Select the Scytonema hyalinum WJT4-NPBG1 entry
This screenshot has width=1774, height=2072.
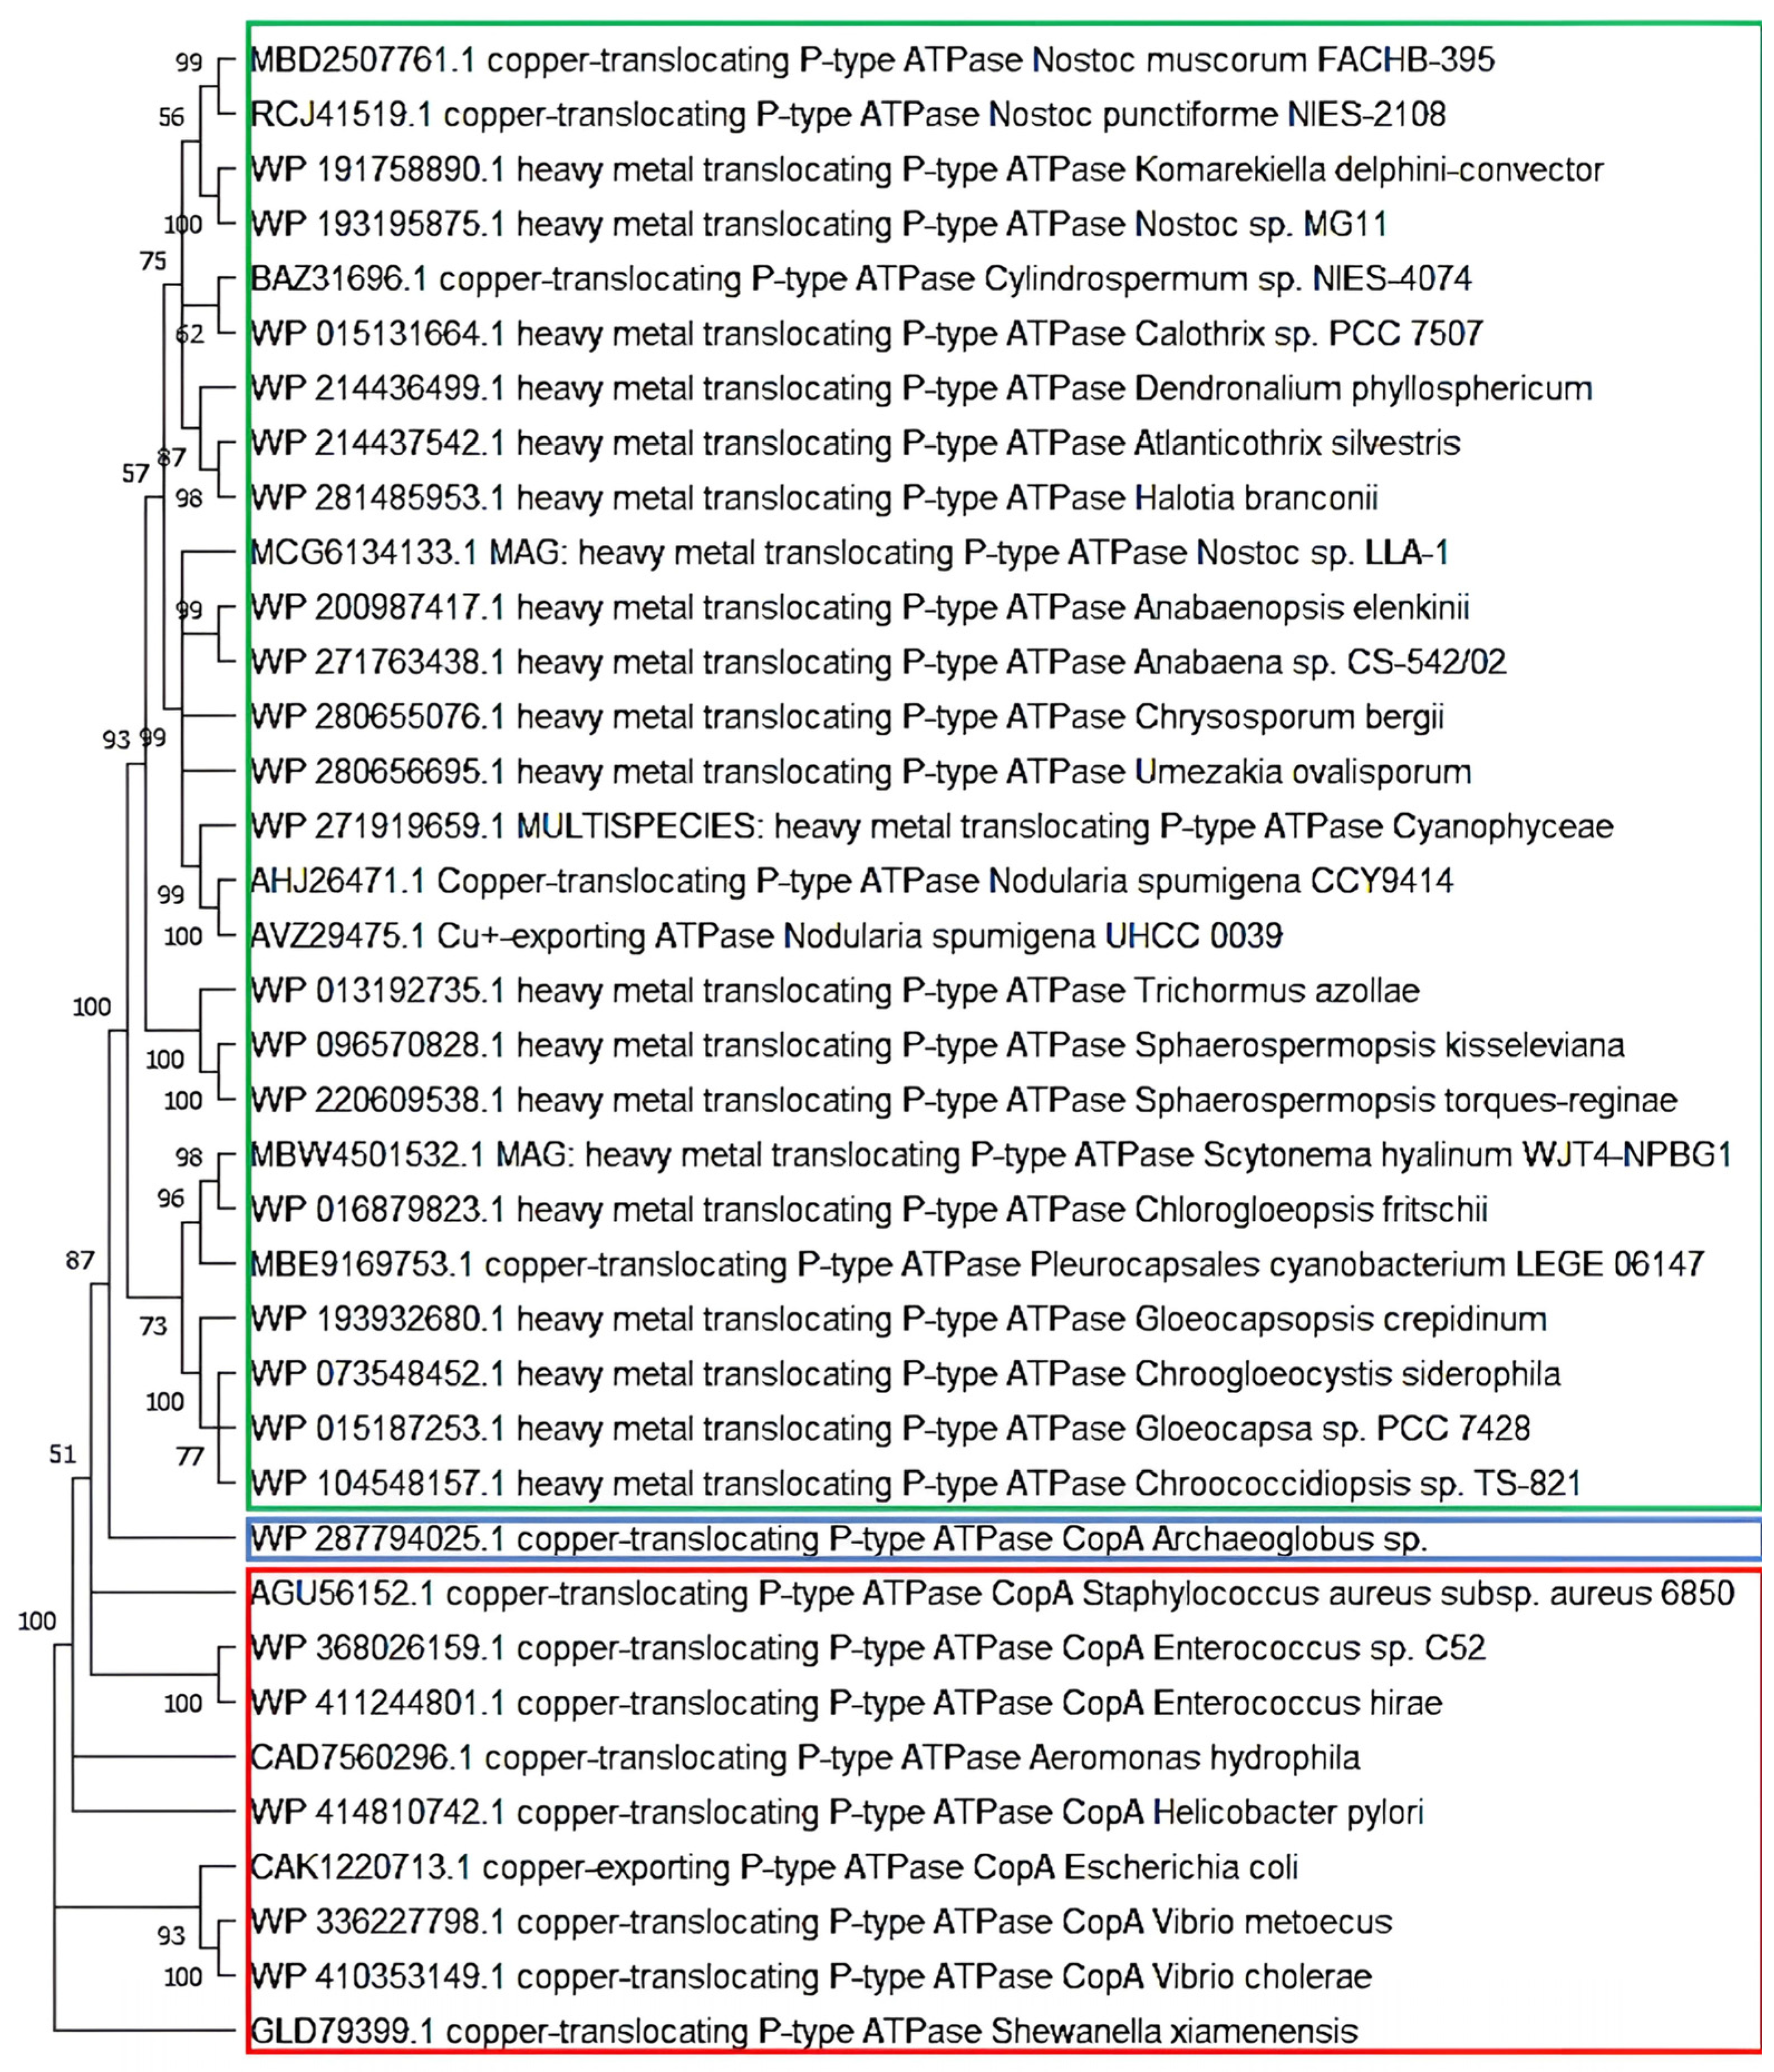tap(990, 1155)
